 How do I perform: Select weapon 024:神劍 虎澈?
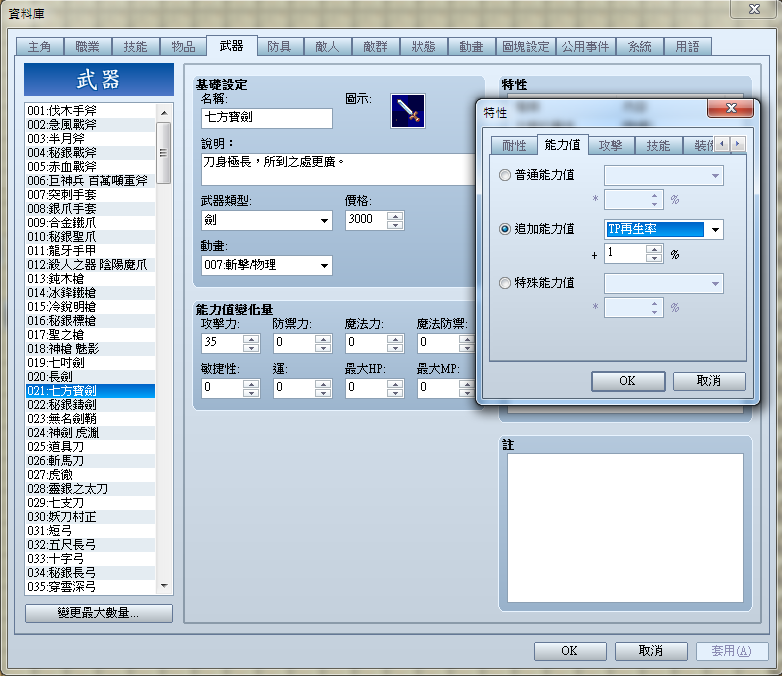(90, 433)
